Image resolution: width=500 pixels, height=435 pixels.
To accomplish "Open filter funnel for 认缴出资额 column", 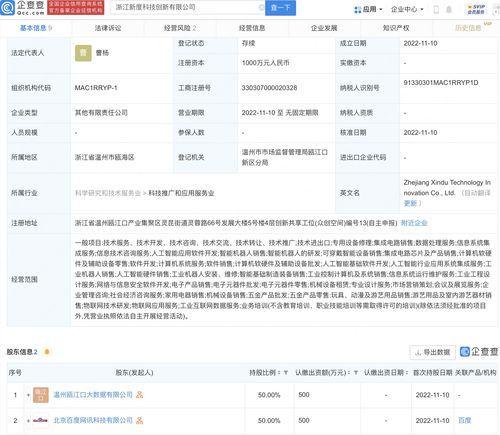I will coord(356,373).
